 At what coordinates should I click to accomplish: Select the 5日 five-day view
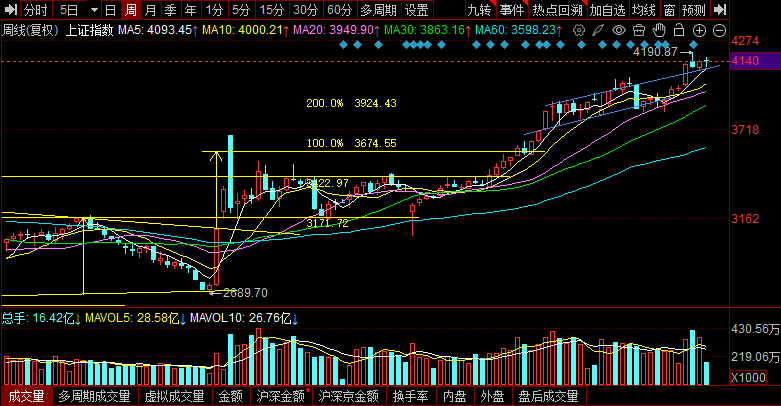69,10
